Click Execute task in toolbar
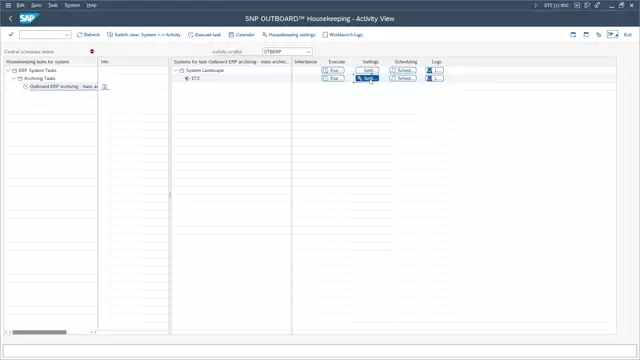640x360 pixels. tap(204, 35)
